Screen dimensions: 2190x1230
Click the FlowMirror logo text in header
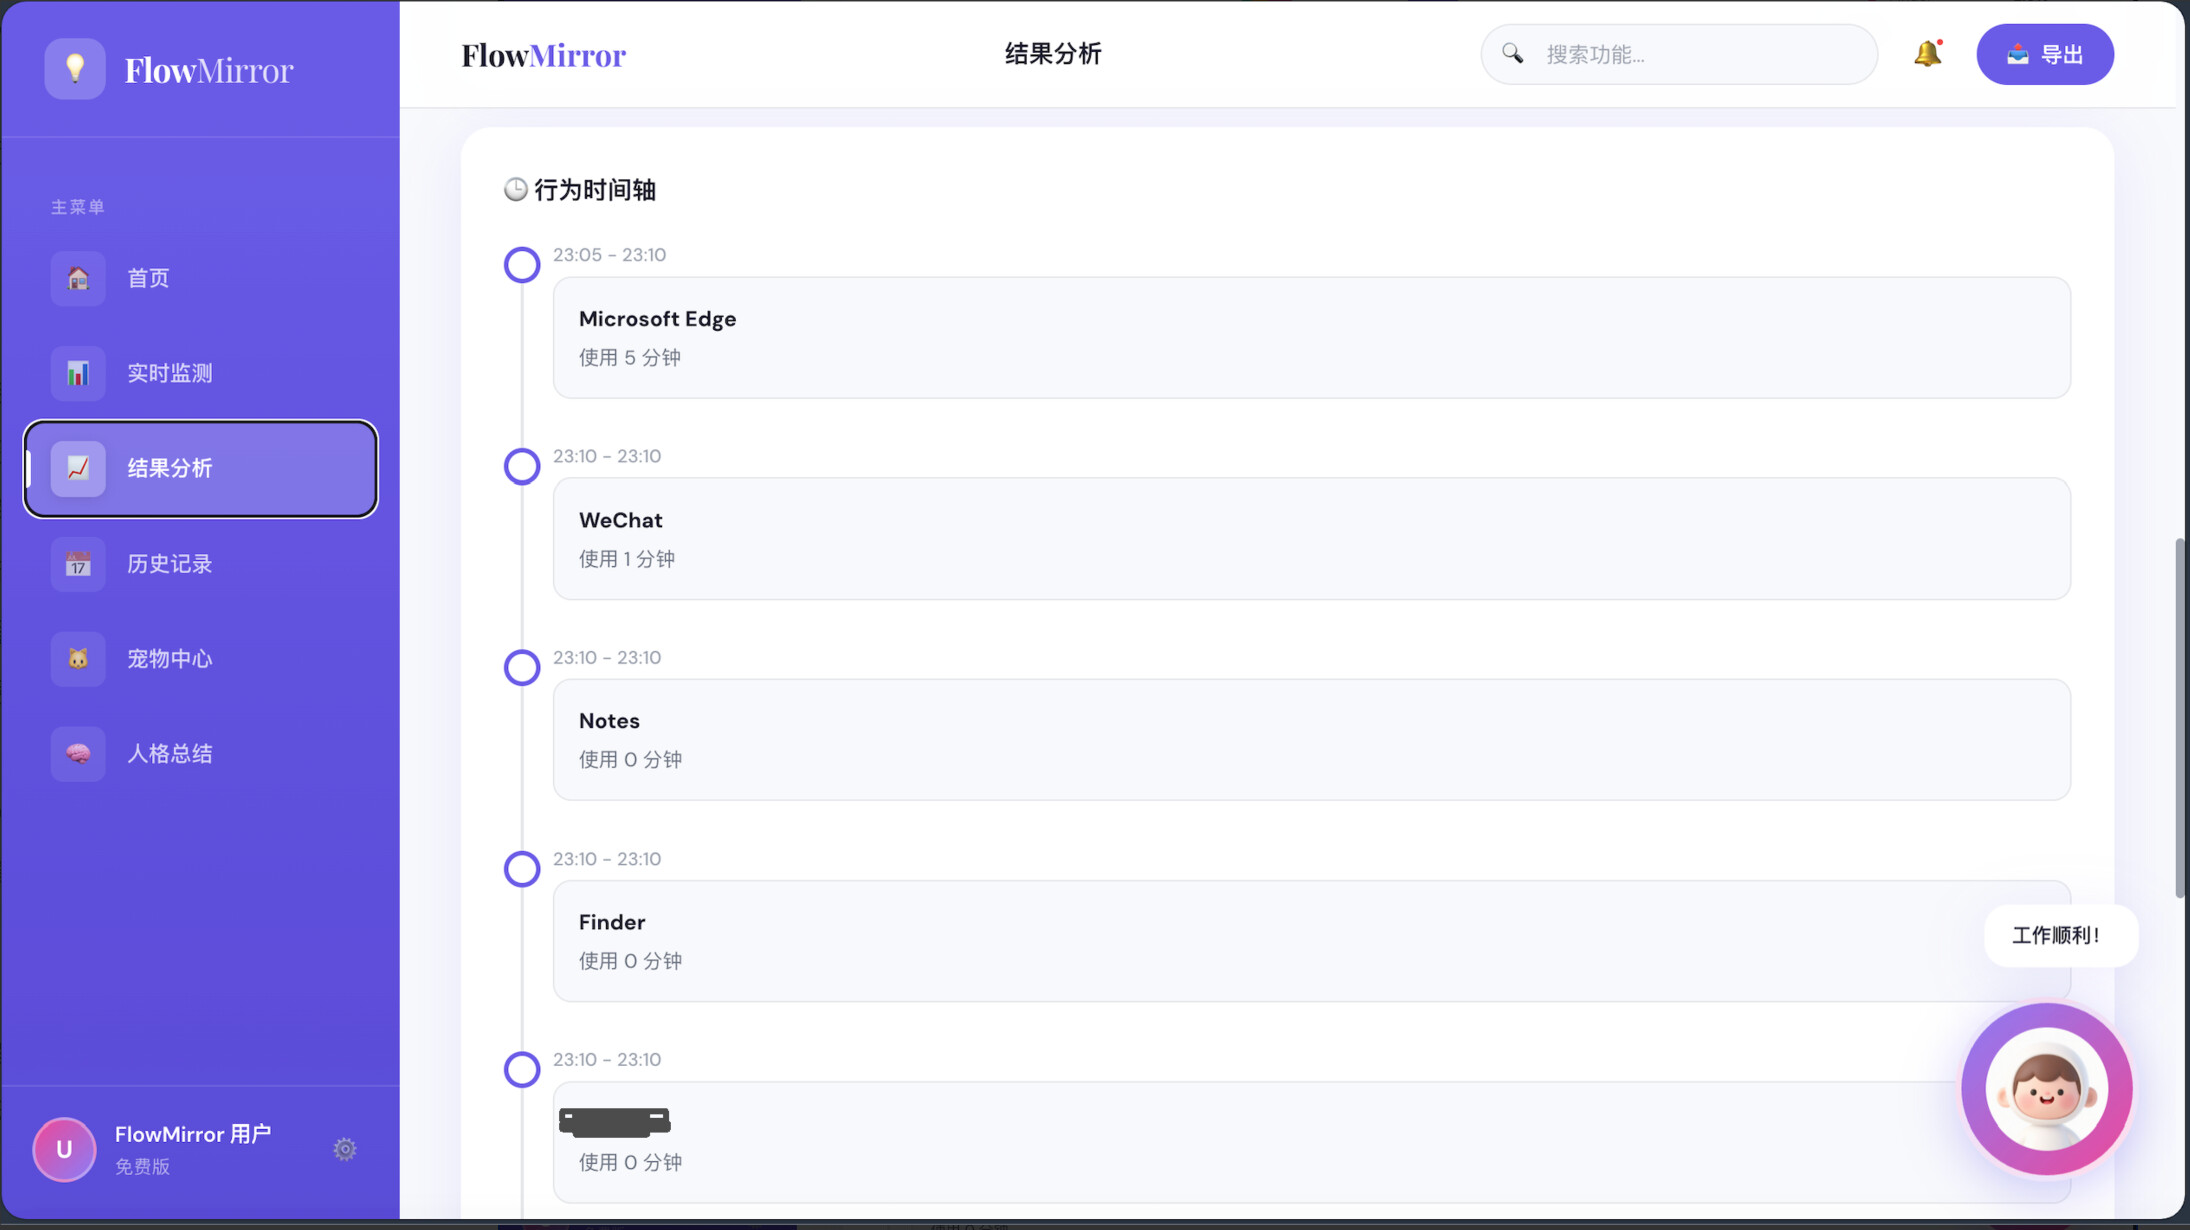click(x=543, y=55)
